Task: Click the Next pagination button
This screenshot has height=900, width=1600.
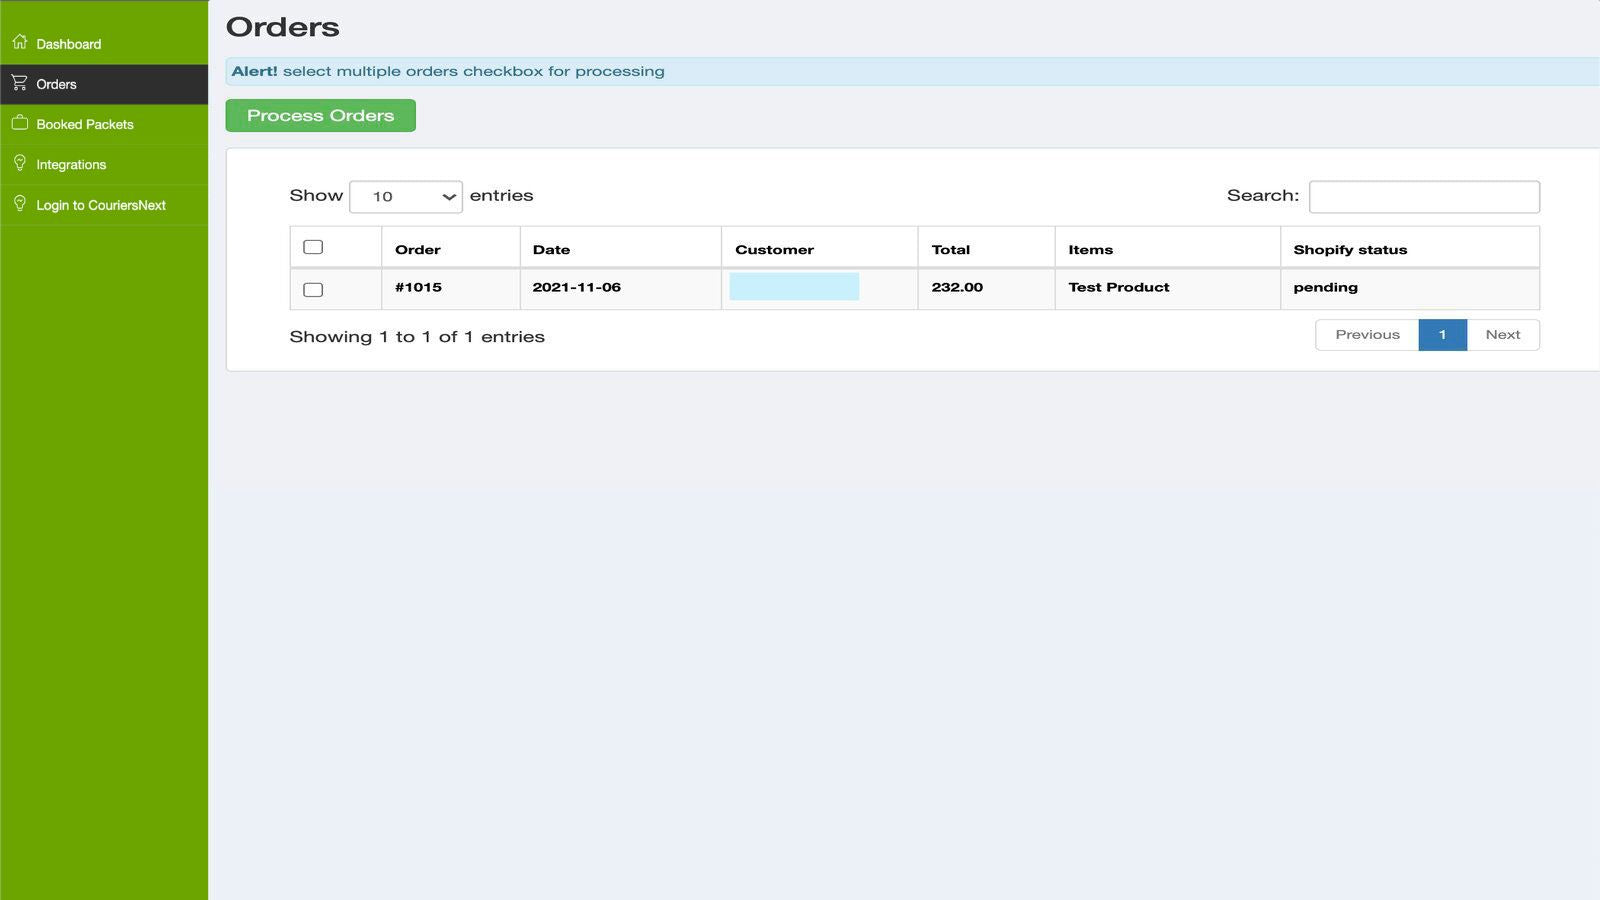Action: tap(1502, 335)
